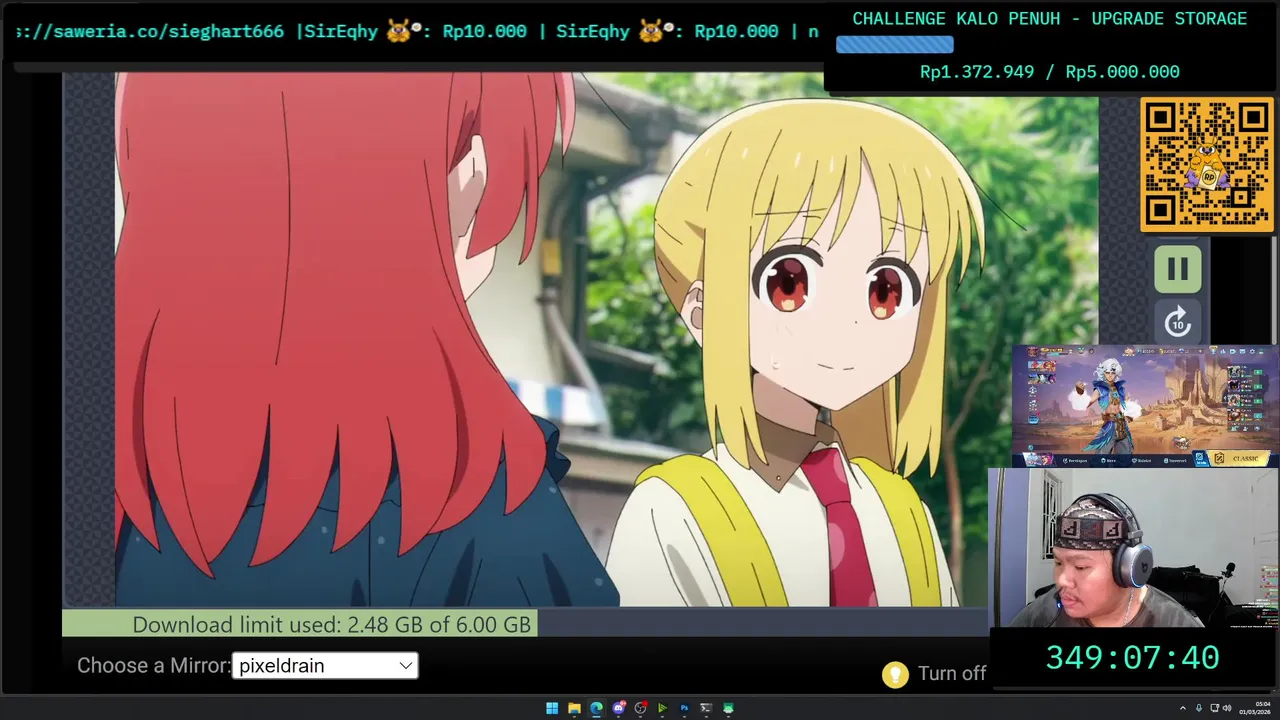Click the green play-arrow taskbar app
1280x720 pixels.
pos(662,708)
